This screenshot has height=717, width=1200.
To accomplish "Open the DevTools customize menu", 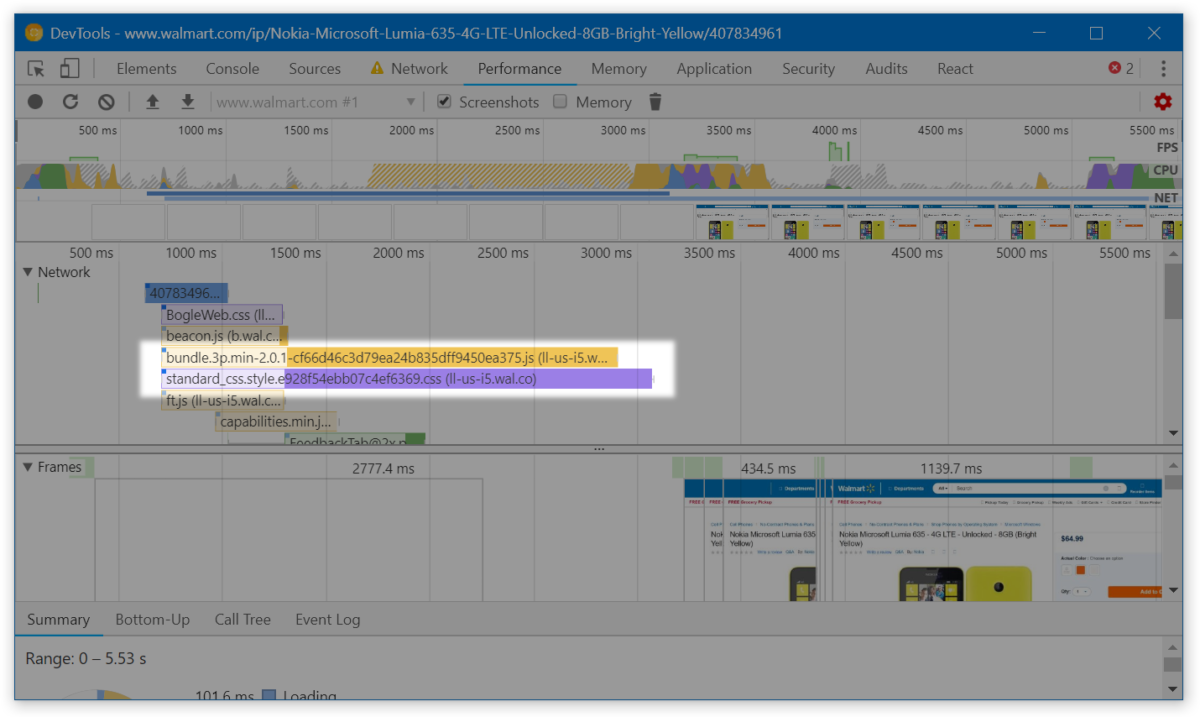I will coord(1162,68).
